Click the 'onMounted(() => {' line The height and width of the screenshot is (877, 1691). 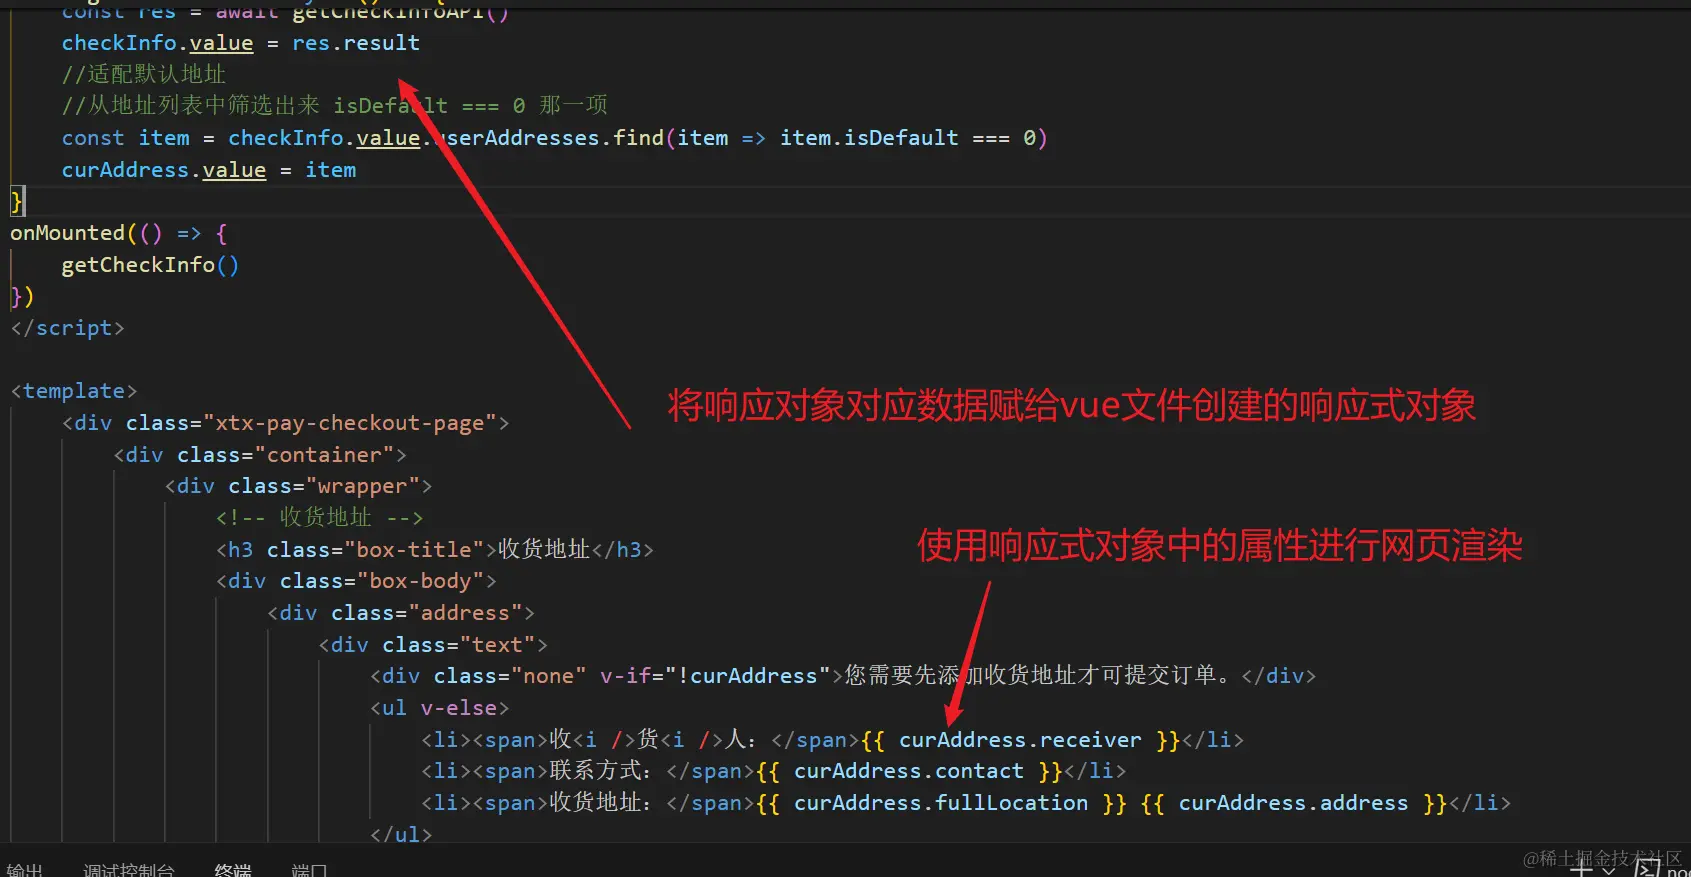pyautogui.click(x=119, y=233)
